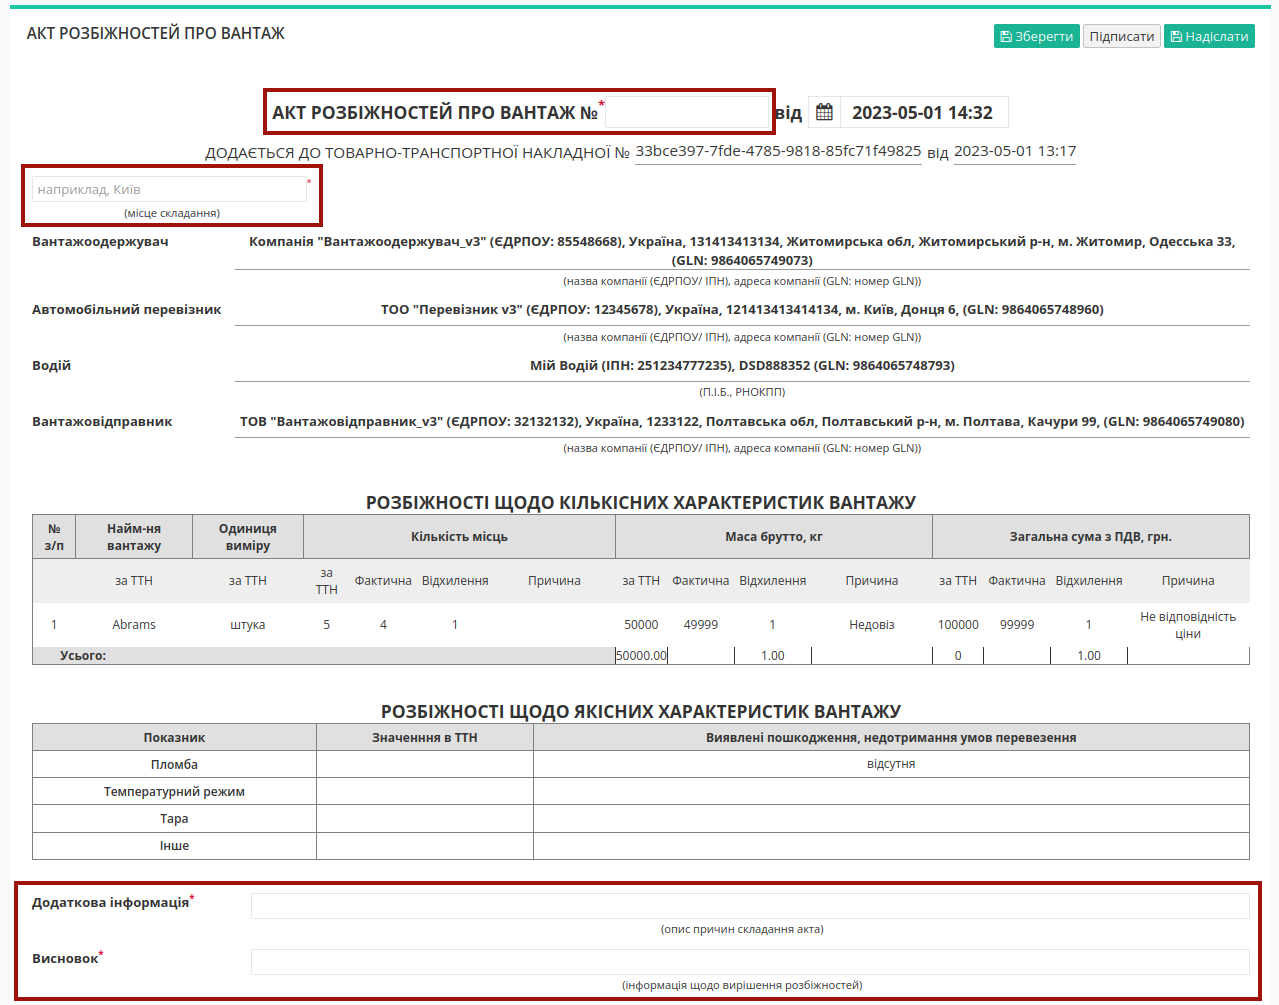Image resolution: width=1279 pixels, height=1005 pixels.
Task: Click the Пломба damage cell відсутня
Action: click(x=891, y=764)
